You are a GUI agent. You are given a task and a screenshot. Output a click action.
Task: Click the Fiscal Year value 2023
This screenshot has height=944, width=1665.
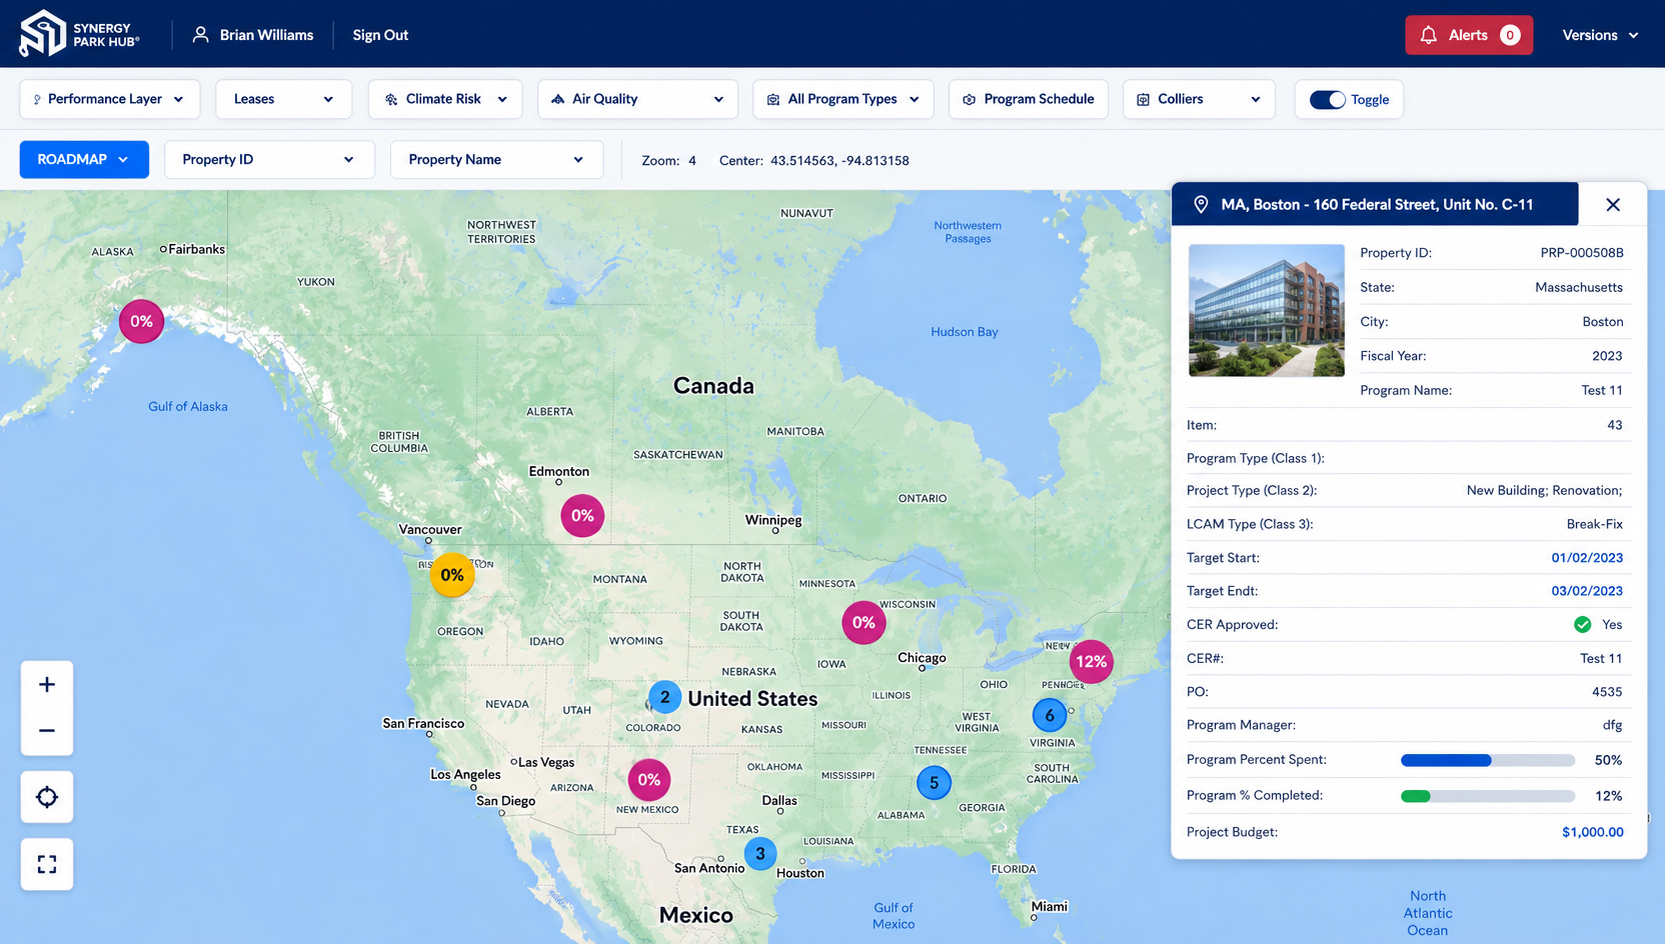(x=1607, y=356)
